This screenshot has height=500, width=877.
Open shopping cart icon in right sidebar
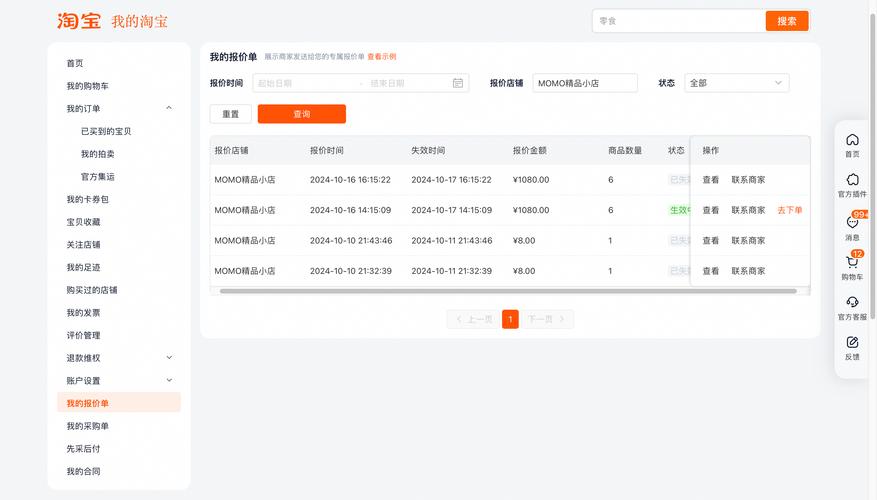[852, 262]
